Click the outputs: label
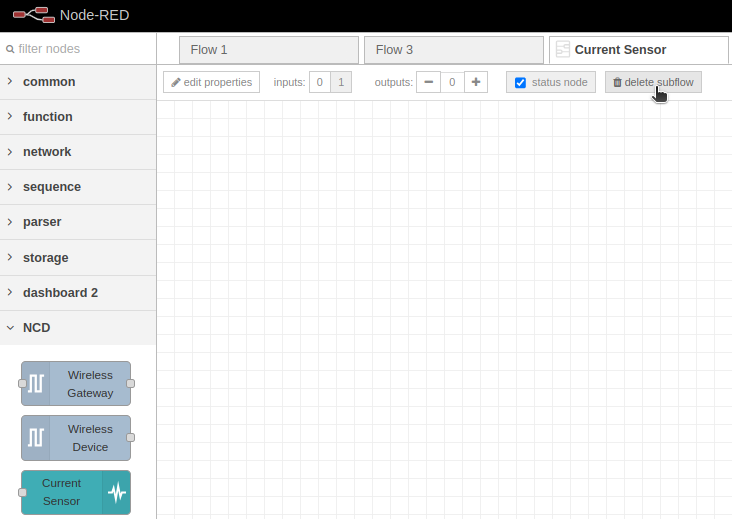Image resolution: width=732 pixels, height=519 pixels. (x=394, y=83)
